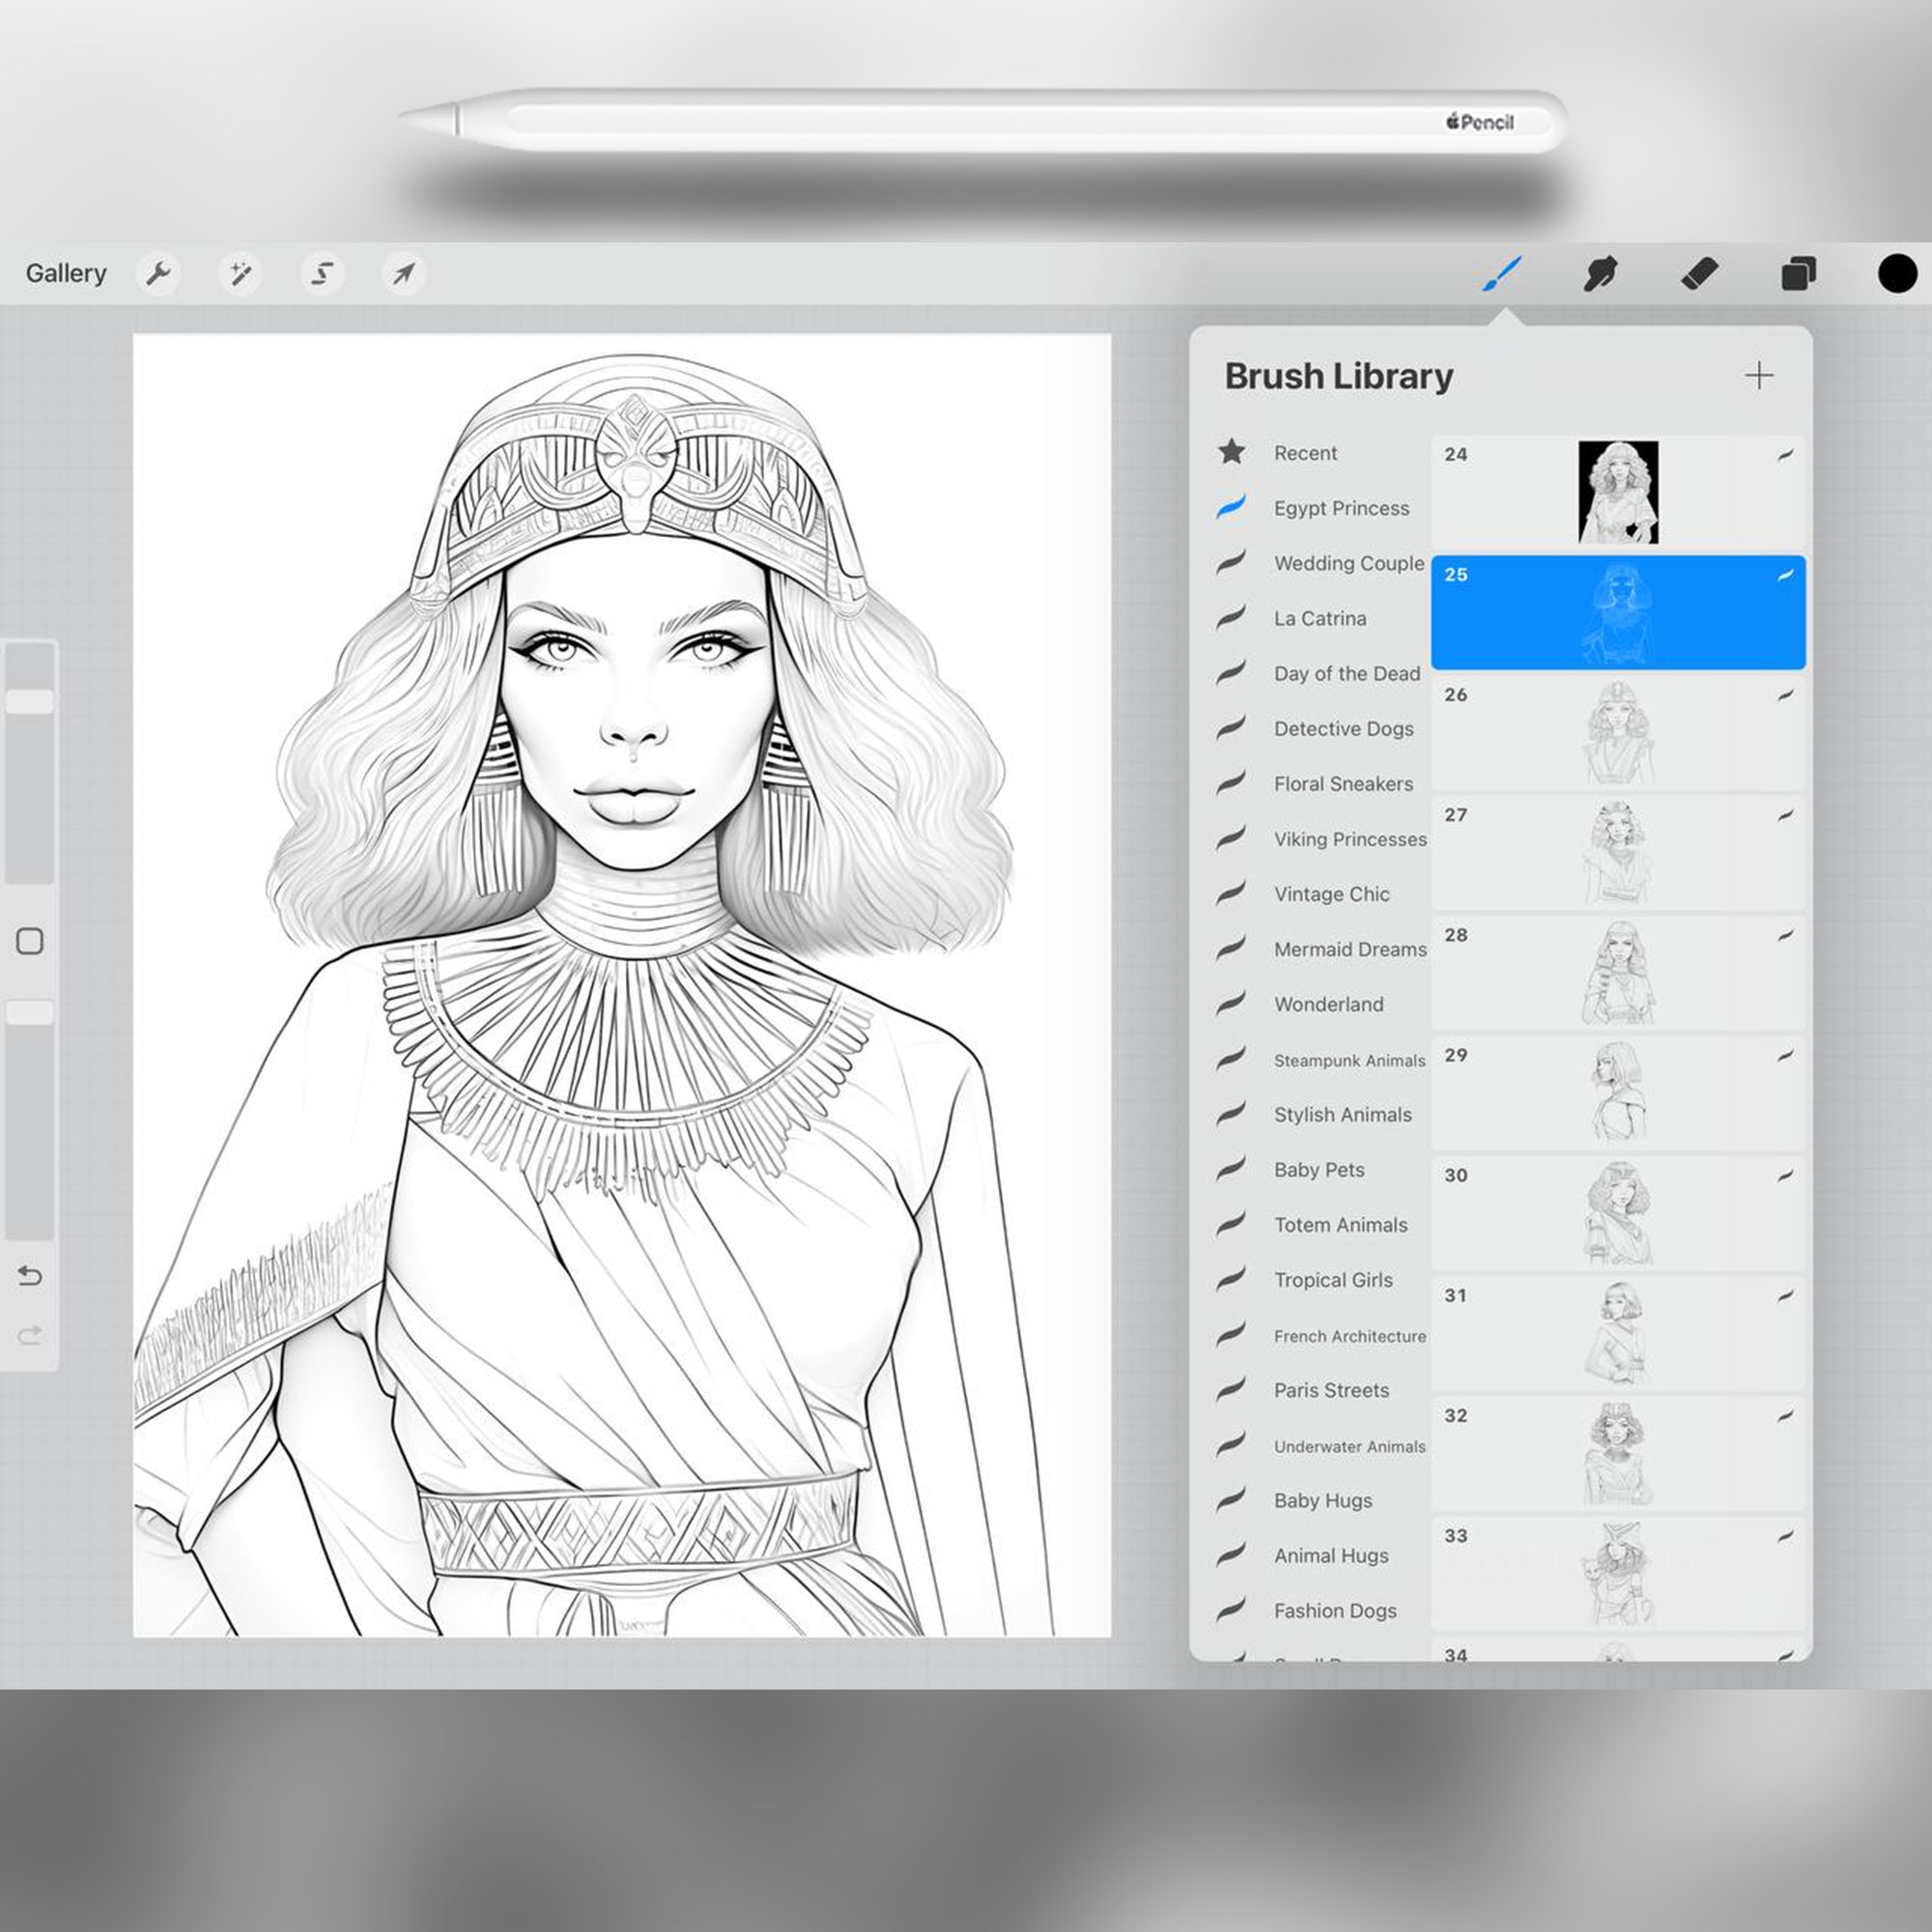
Task: Open the Adjustments panel
Action: 241,272
